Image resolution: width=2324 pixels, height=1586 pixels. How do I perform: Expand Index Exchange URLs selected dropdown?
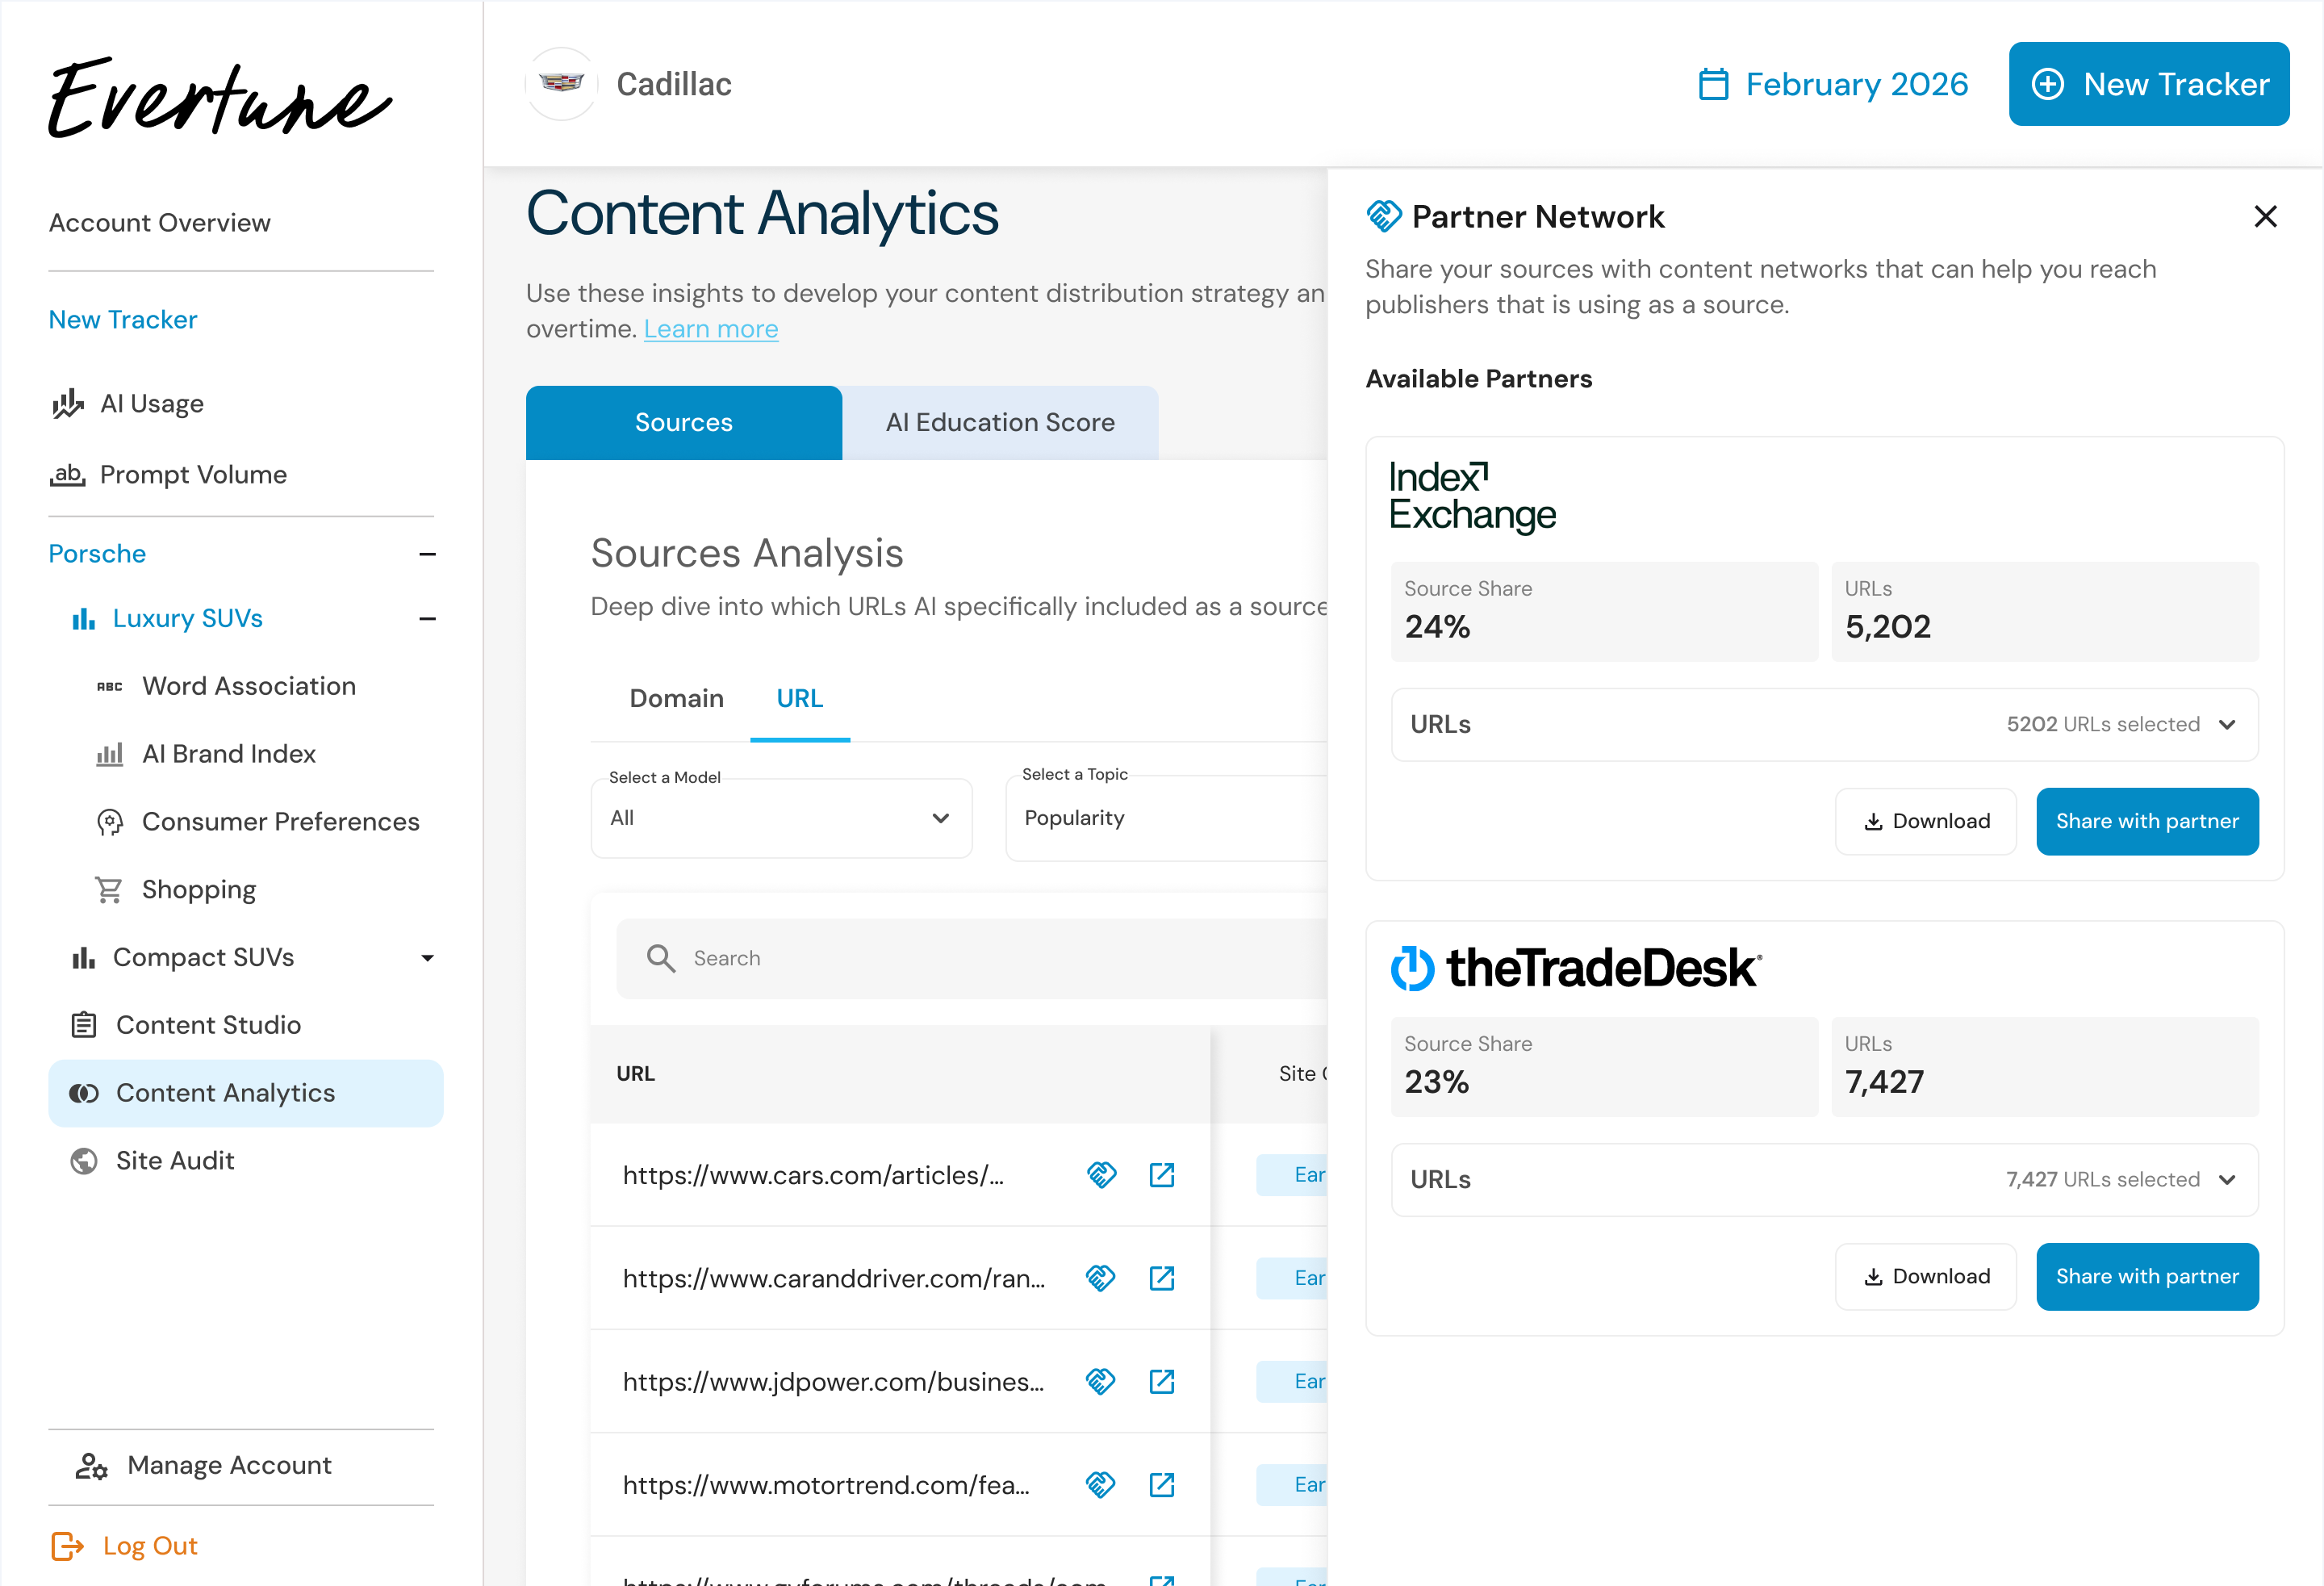[x=2226, y=724]
